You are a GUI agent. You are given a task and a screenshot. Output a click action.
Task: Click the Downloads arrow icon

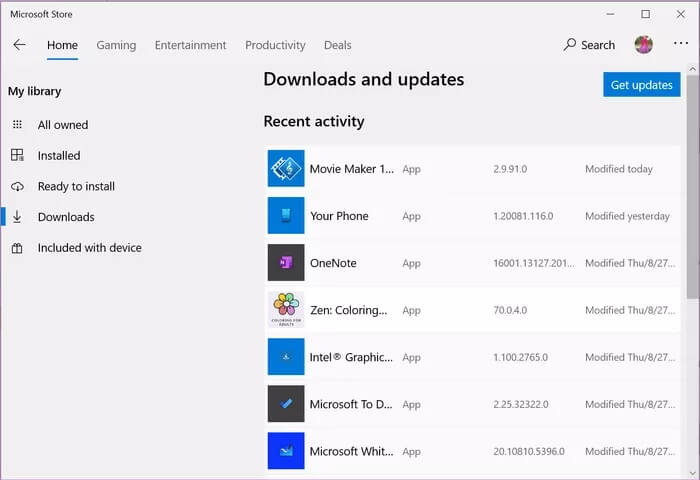point(17,217)
